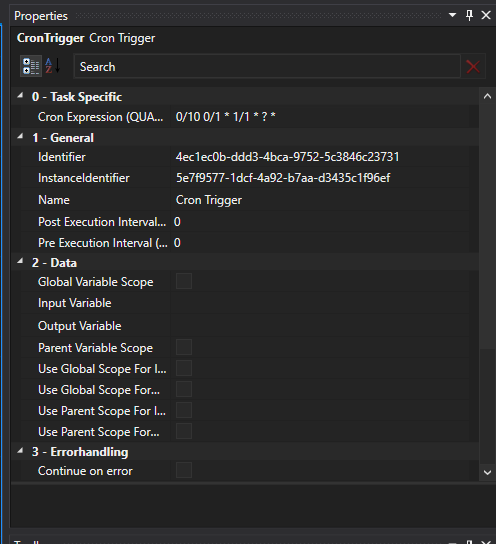The height and width of the screenshot is (544, 496).
Task: Collapse the 3 - Errorhandling section
Action: click(x=20, y=450)
